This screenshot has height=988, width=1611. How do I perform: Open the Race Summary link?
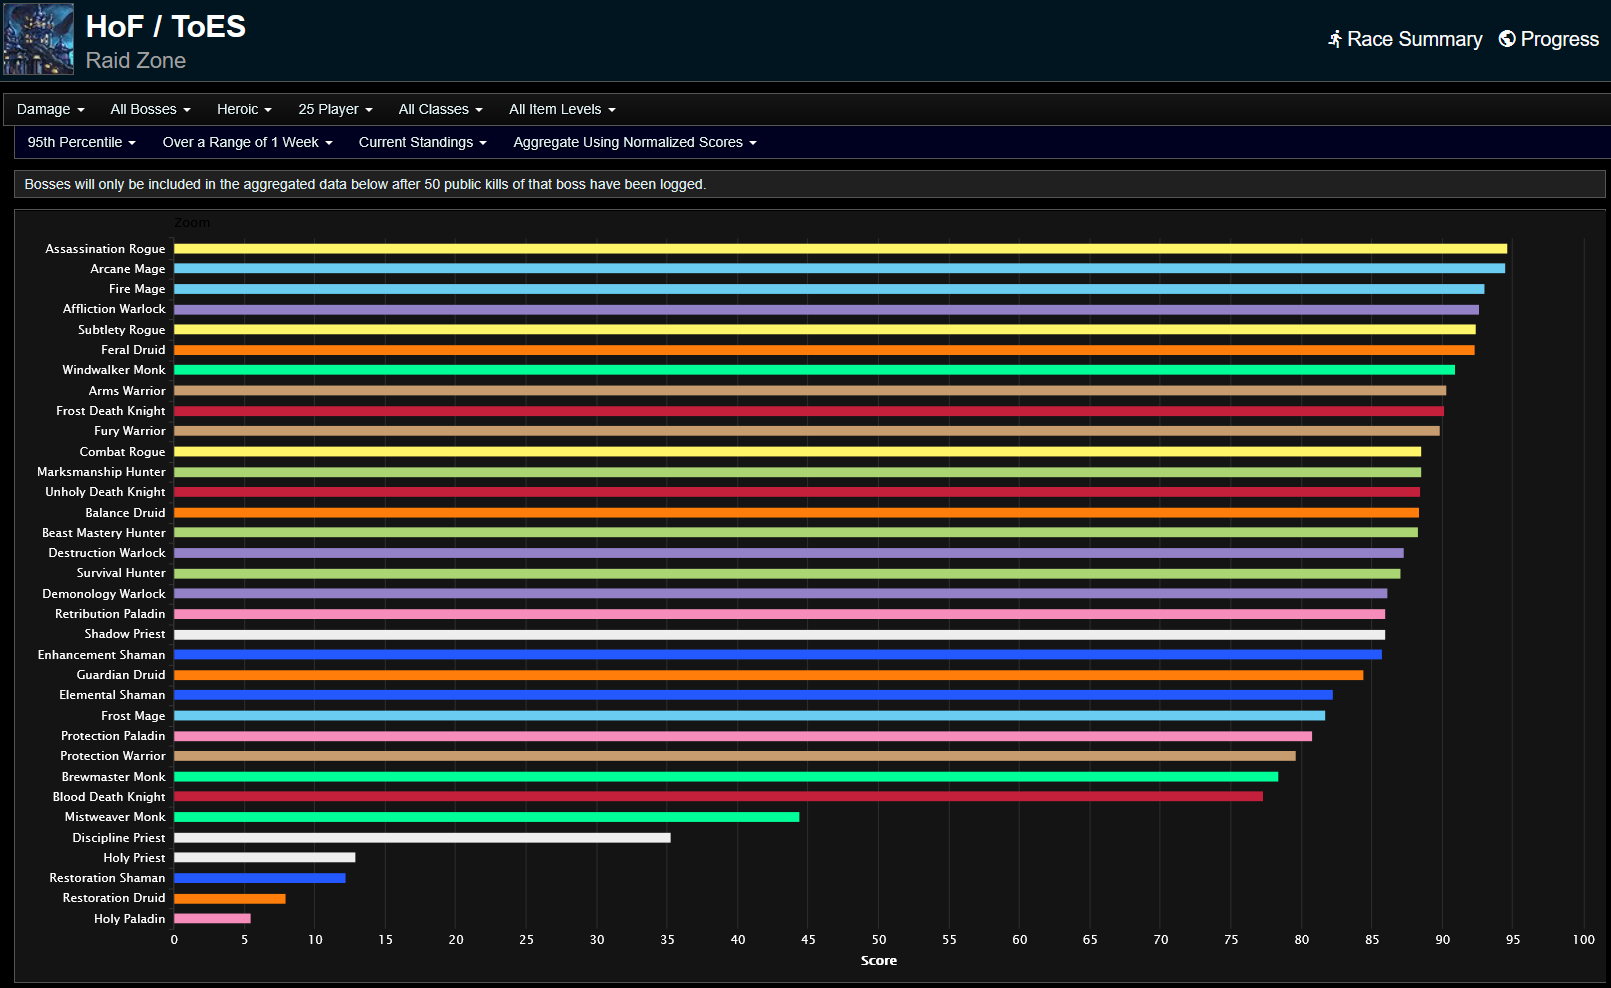click(x=1414, y=39)
